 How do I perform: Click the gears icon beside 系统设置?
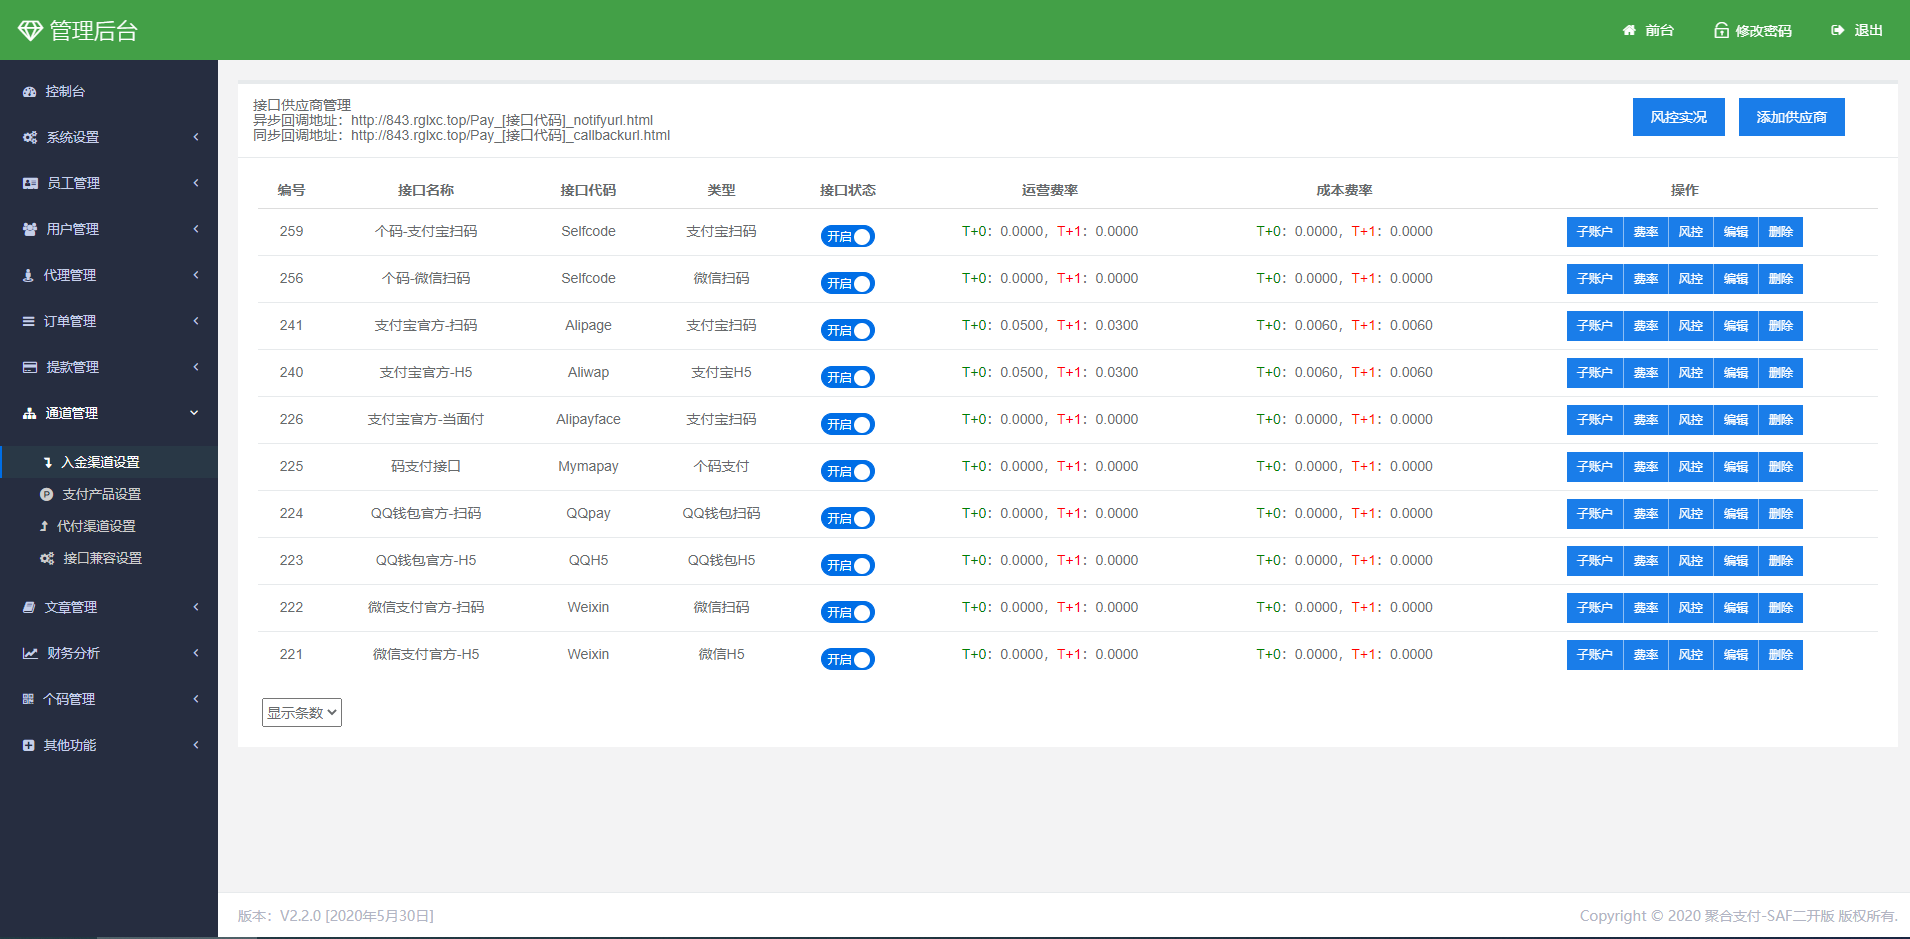[30, 138]
